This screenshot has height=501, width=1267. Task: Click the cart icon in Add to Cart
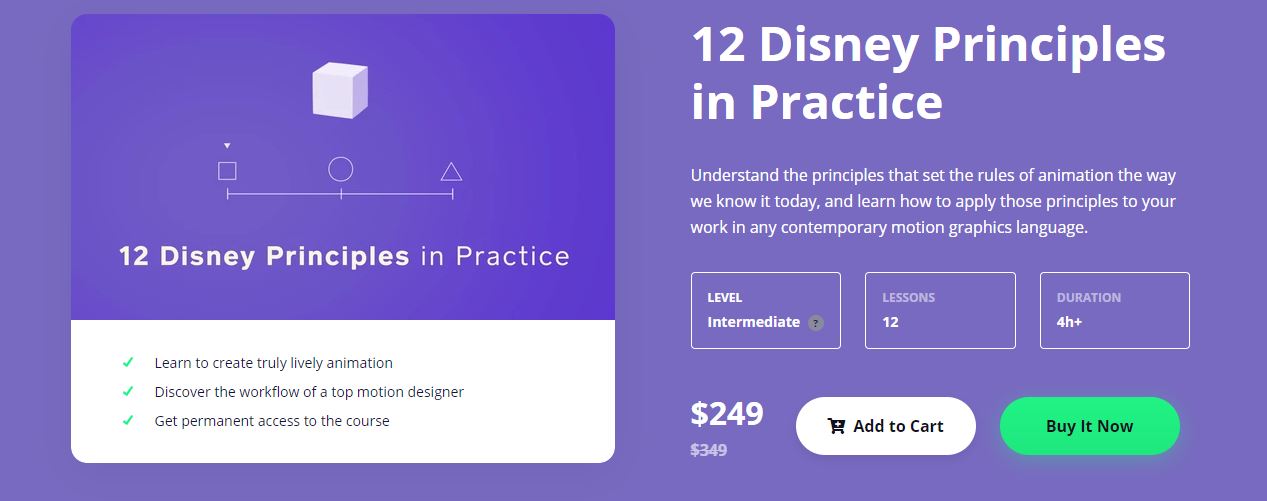(x=837, y=426)
